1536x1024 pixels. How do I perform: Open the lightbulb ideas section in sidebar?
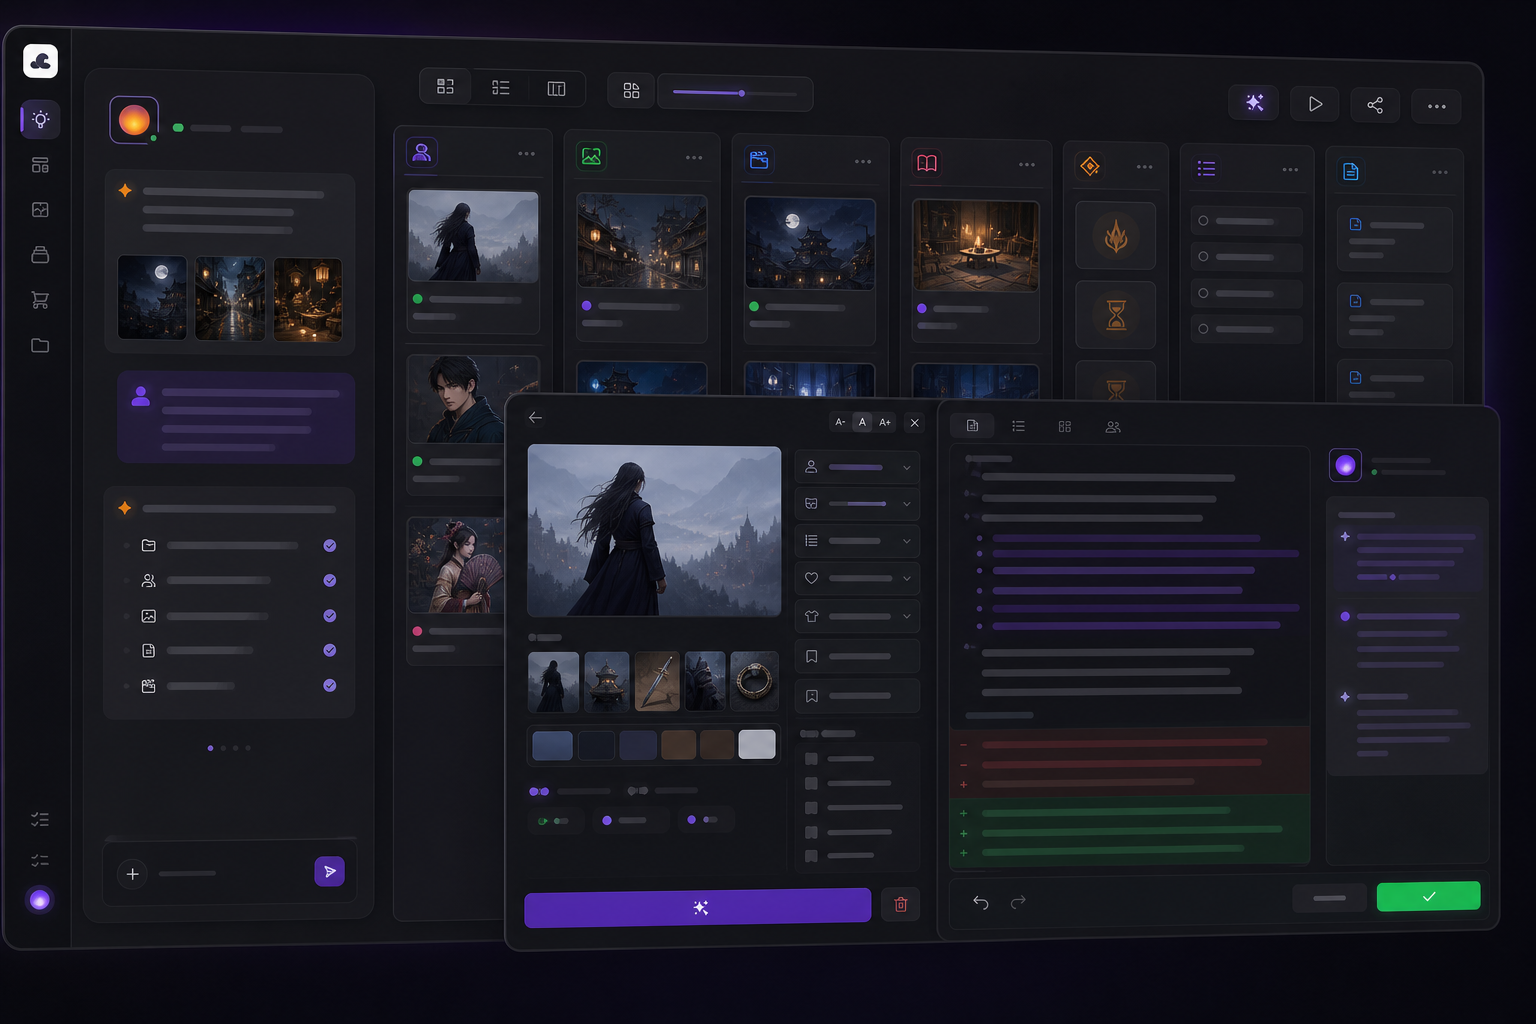point(40,120)
